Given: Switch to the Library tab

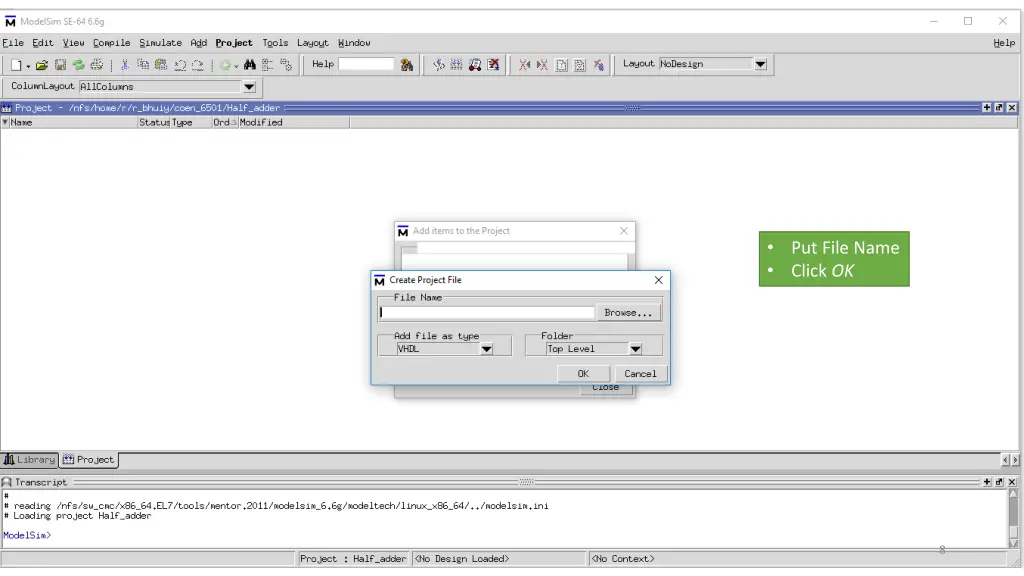Looking at the screenshot, I should point(29,460).
